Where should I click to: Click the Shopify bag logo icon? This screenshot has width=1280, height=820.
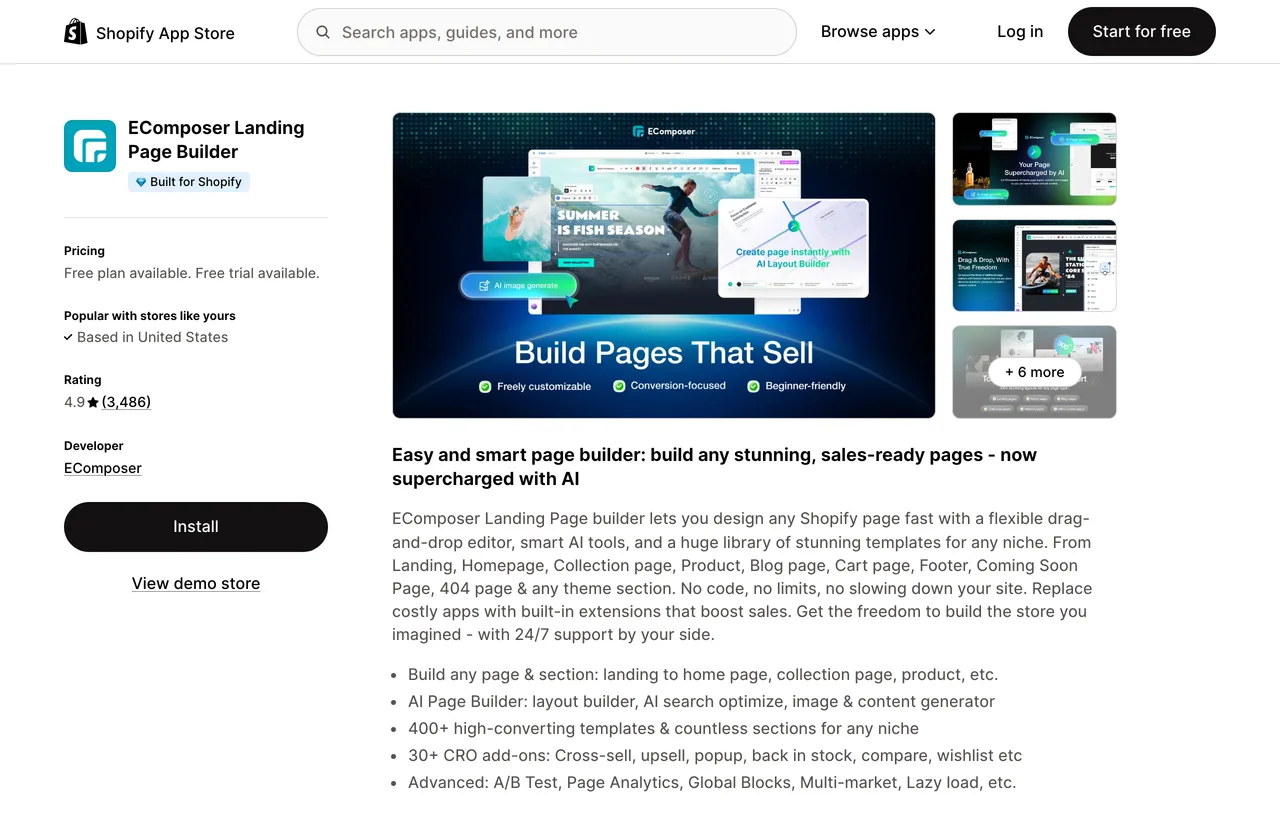[x=76, y=32]
